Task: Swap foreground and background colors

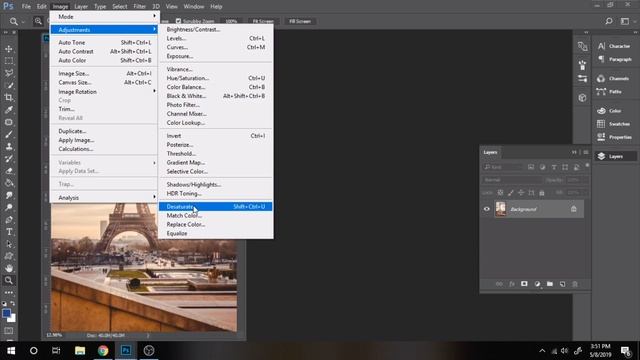Action: (x=13, y=304)
